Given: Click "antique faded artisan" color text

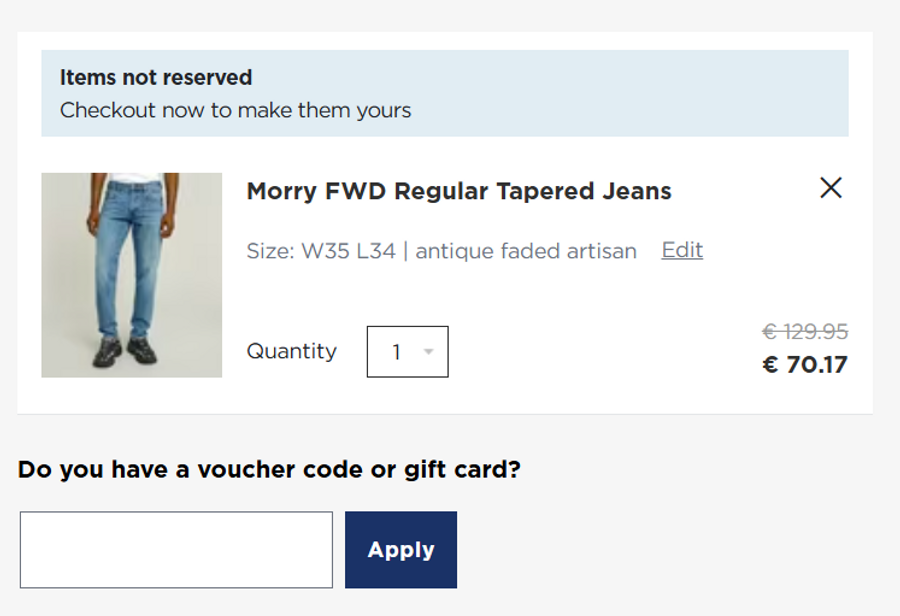Looking at the screenshot, I should [x=526, y=251].
